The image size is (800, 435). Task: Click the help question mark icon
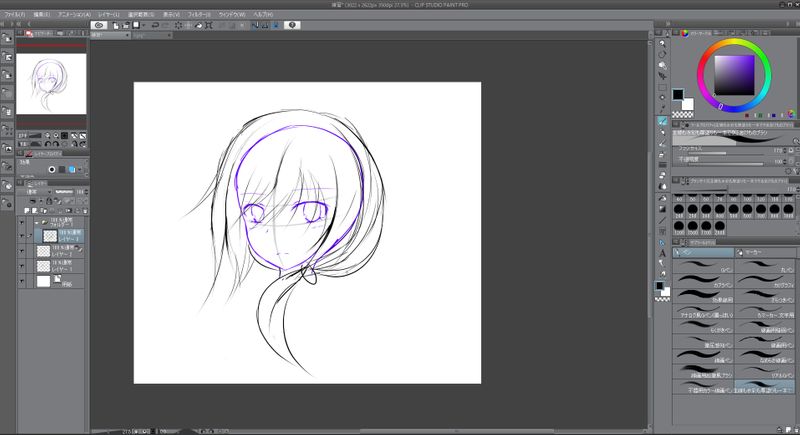[291, 25]
